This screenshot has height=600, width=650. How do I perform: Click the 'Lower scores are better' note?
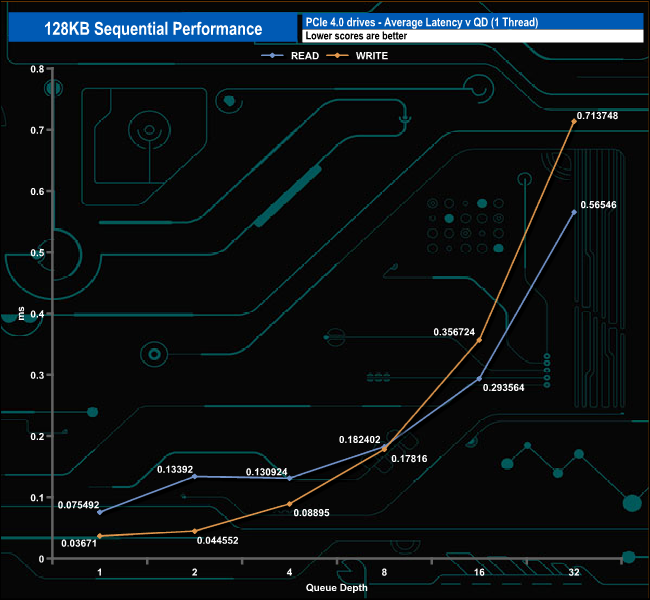(356, 36)
